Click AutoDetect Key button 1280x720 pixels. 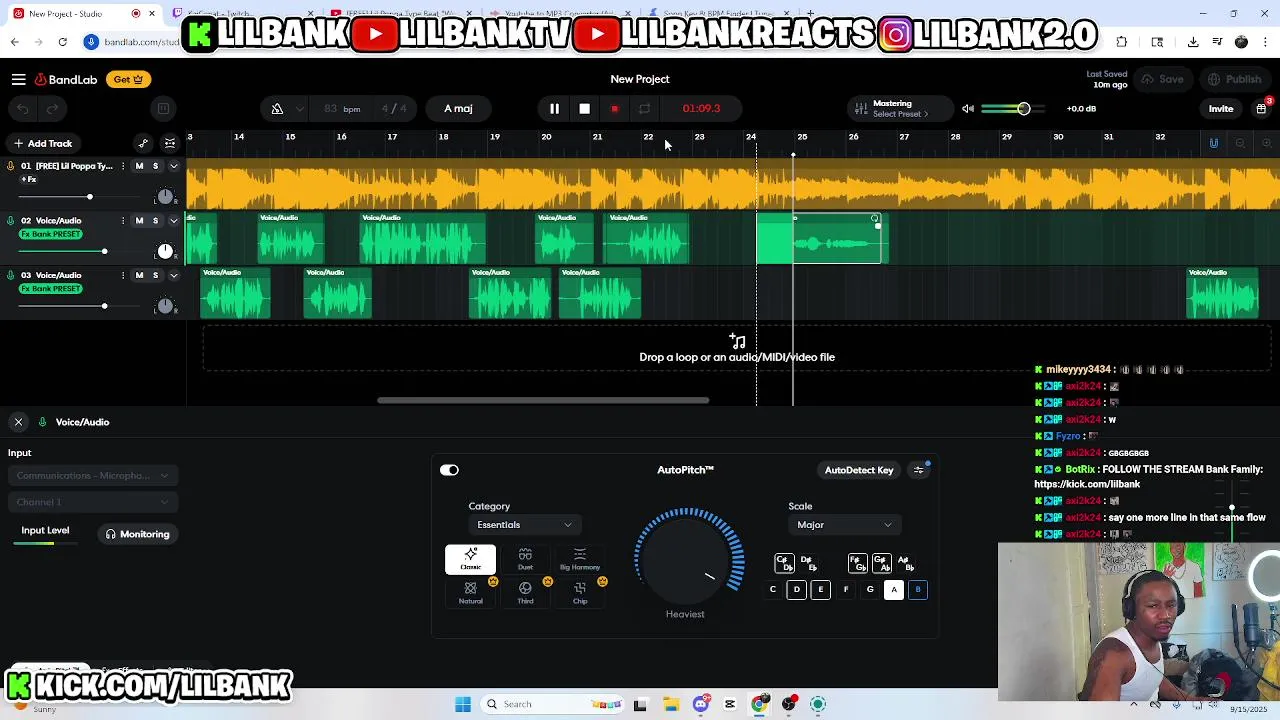pyautogui.click(x=859, y=470)
